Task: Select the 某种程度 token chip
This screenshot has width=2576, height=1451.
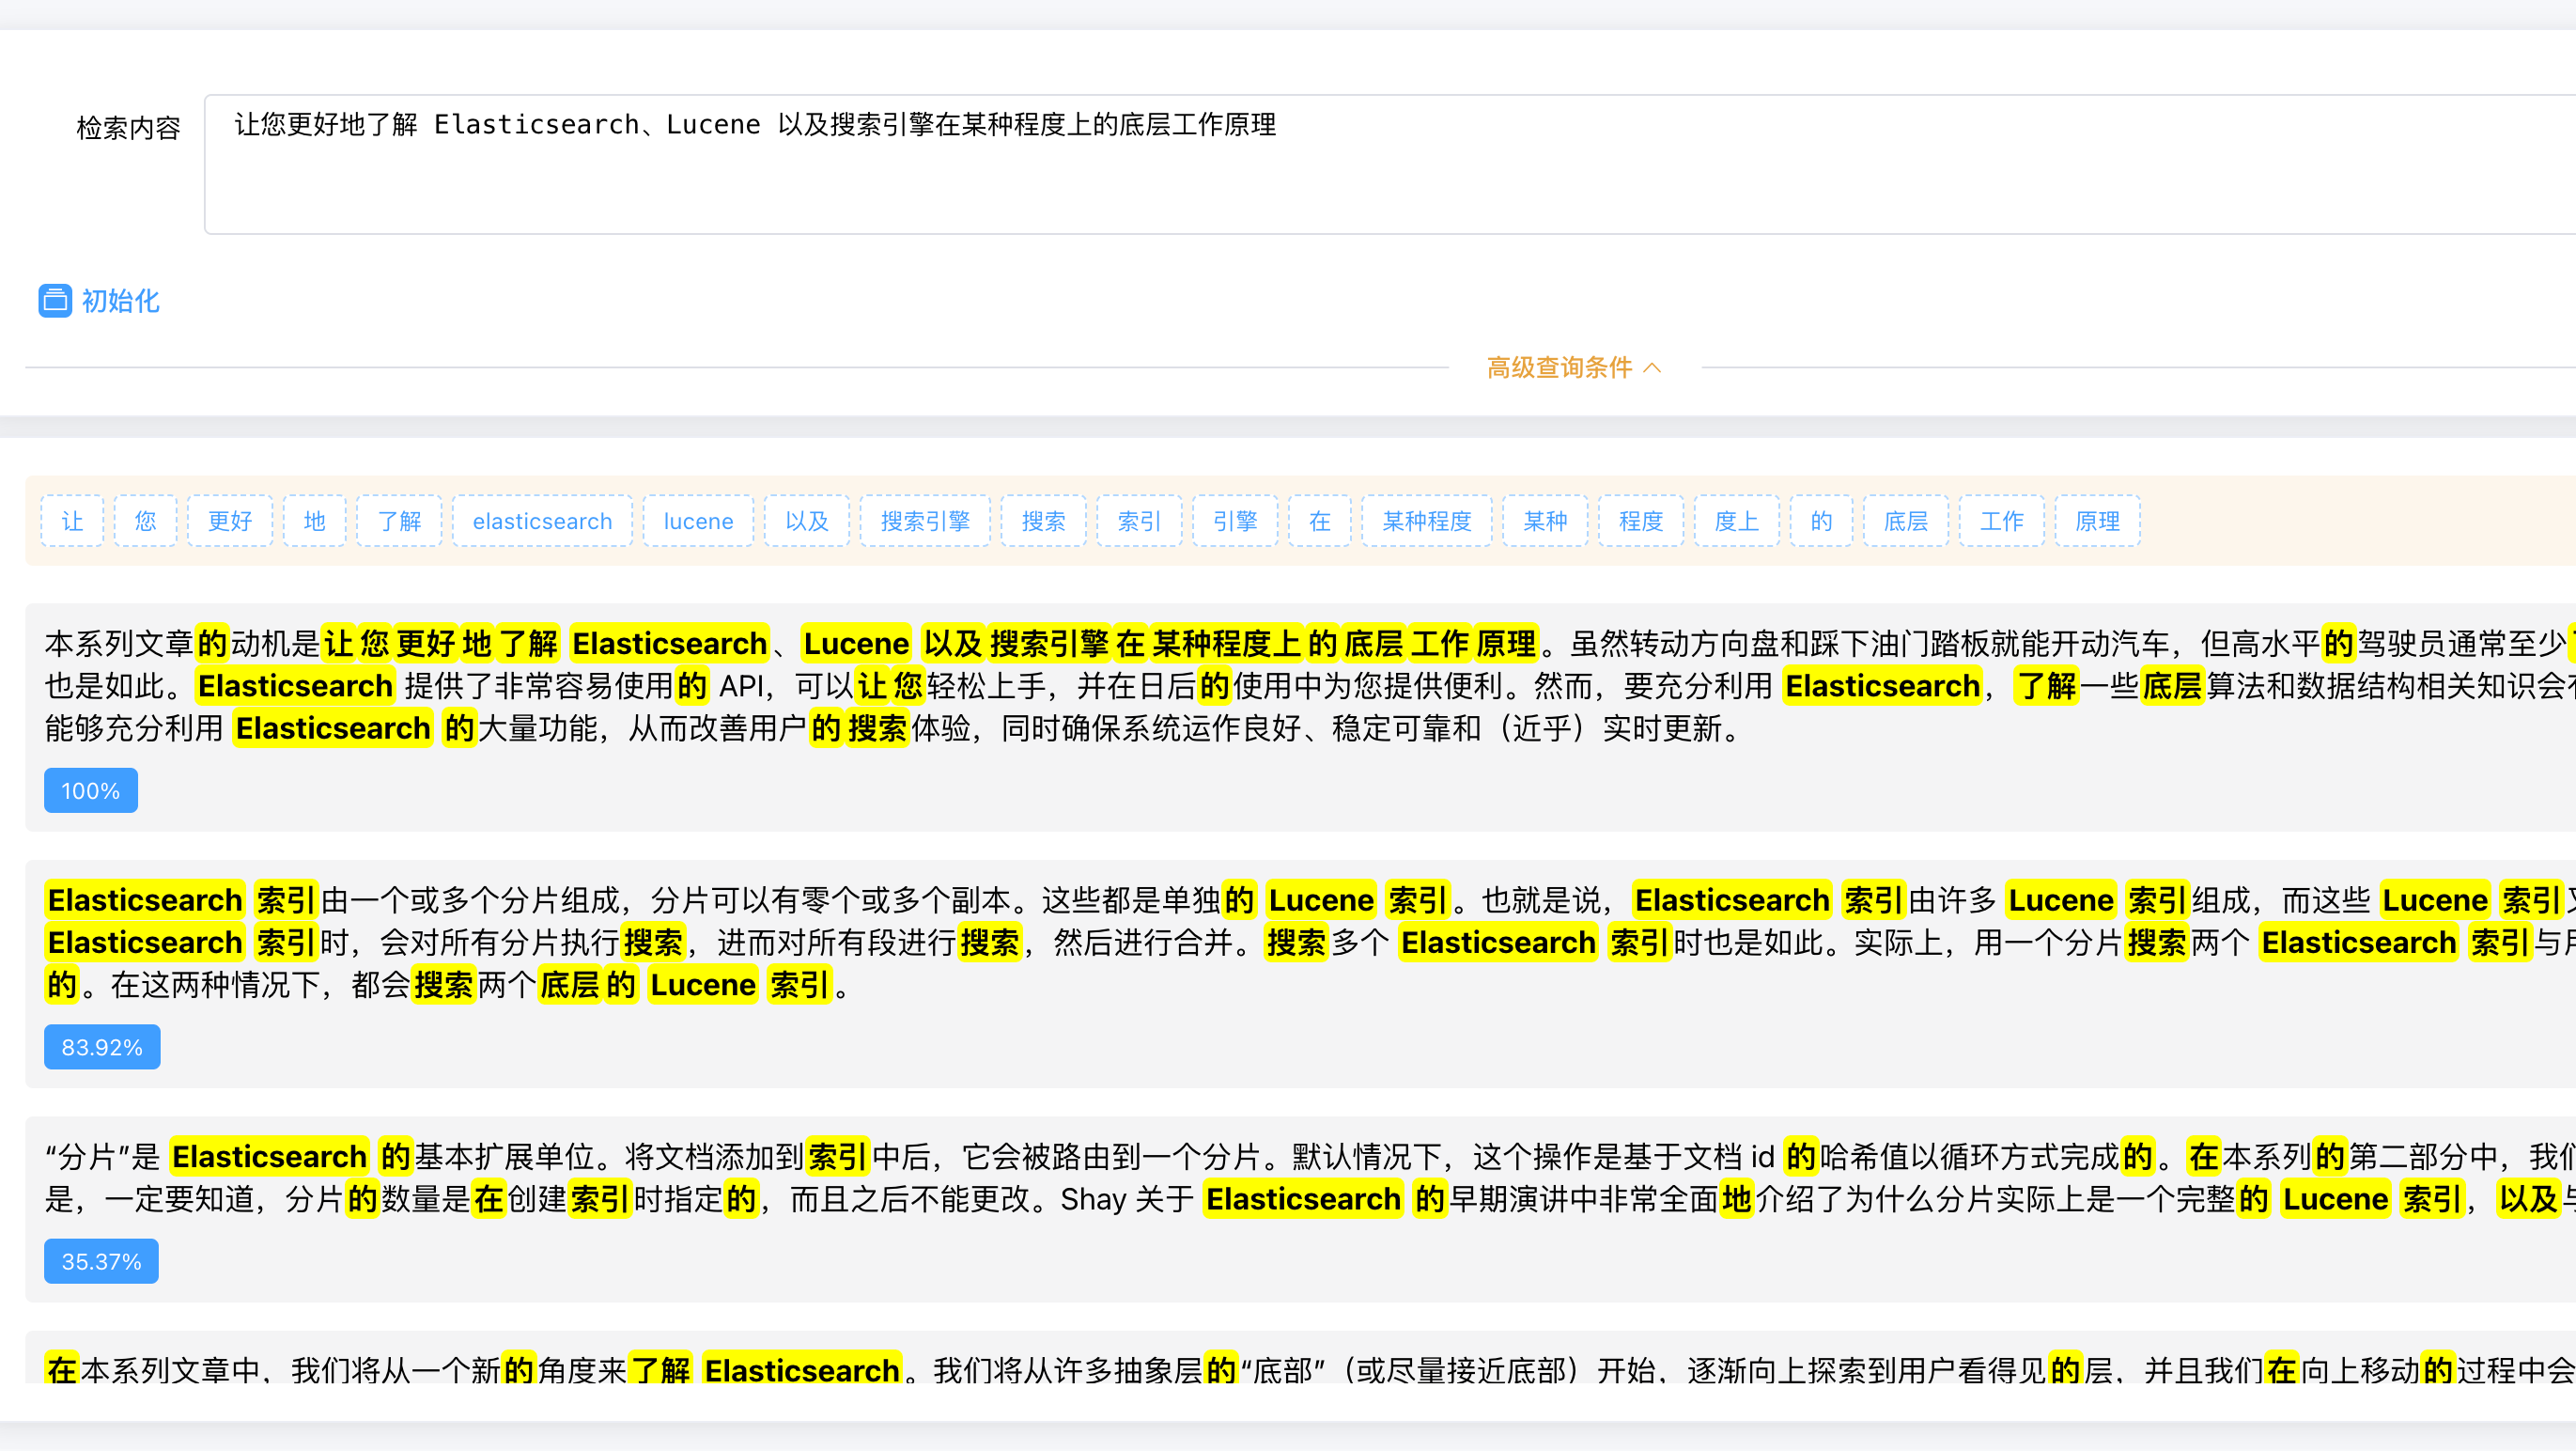Action: point(1427,521)
